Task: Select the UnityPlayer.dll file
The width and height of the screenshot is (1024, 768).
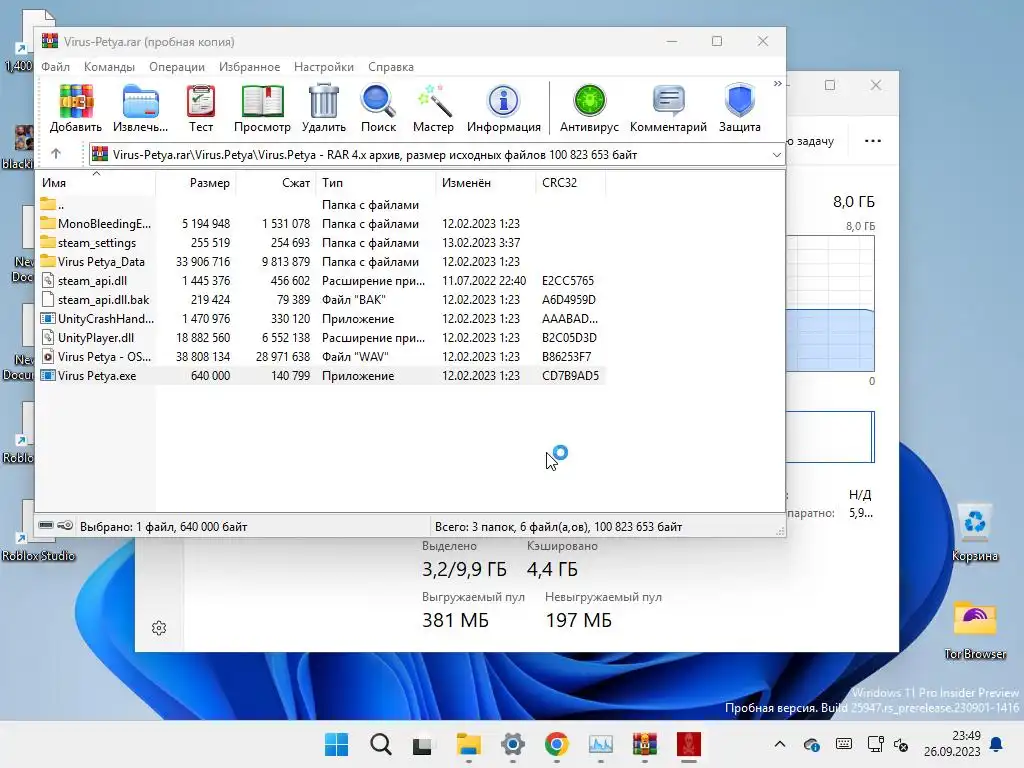Action: 320,337
